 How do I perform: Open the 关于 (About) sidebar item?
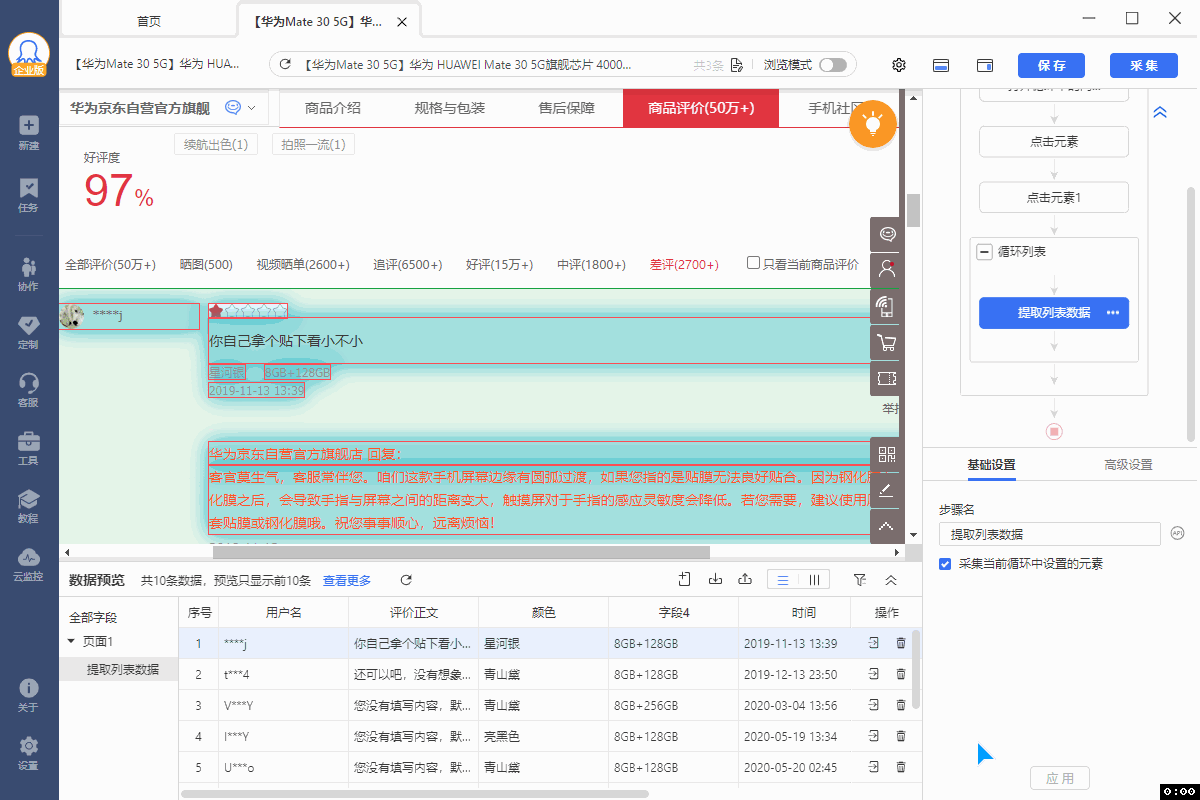tap(29, 696)
